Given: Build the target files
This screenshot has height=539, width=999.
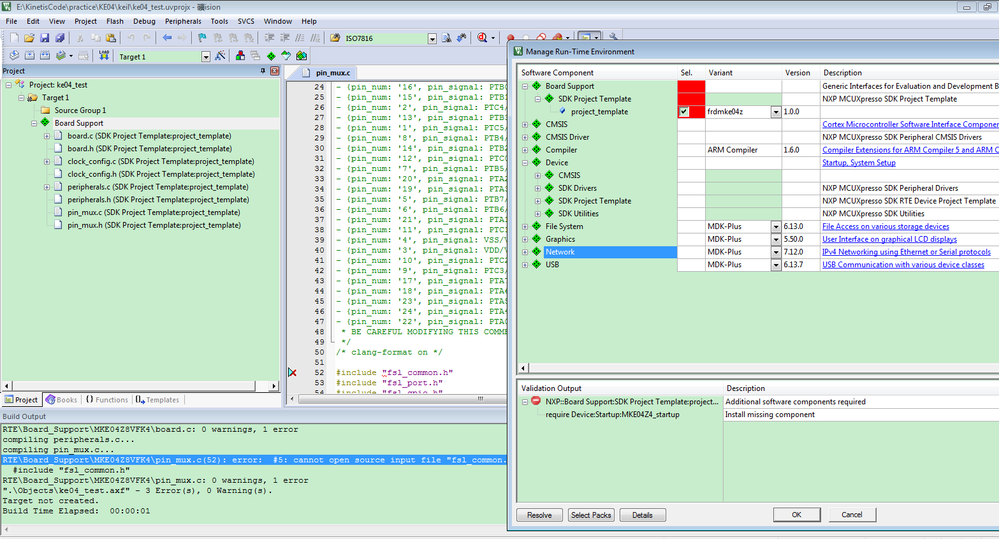Looking at the screenshot, I should click(x=29, y=56).
